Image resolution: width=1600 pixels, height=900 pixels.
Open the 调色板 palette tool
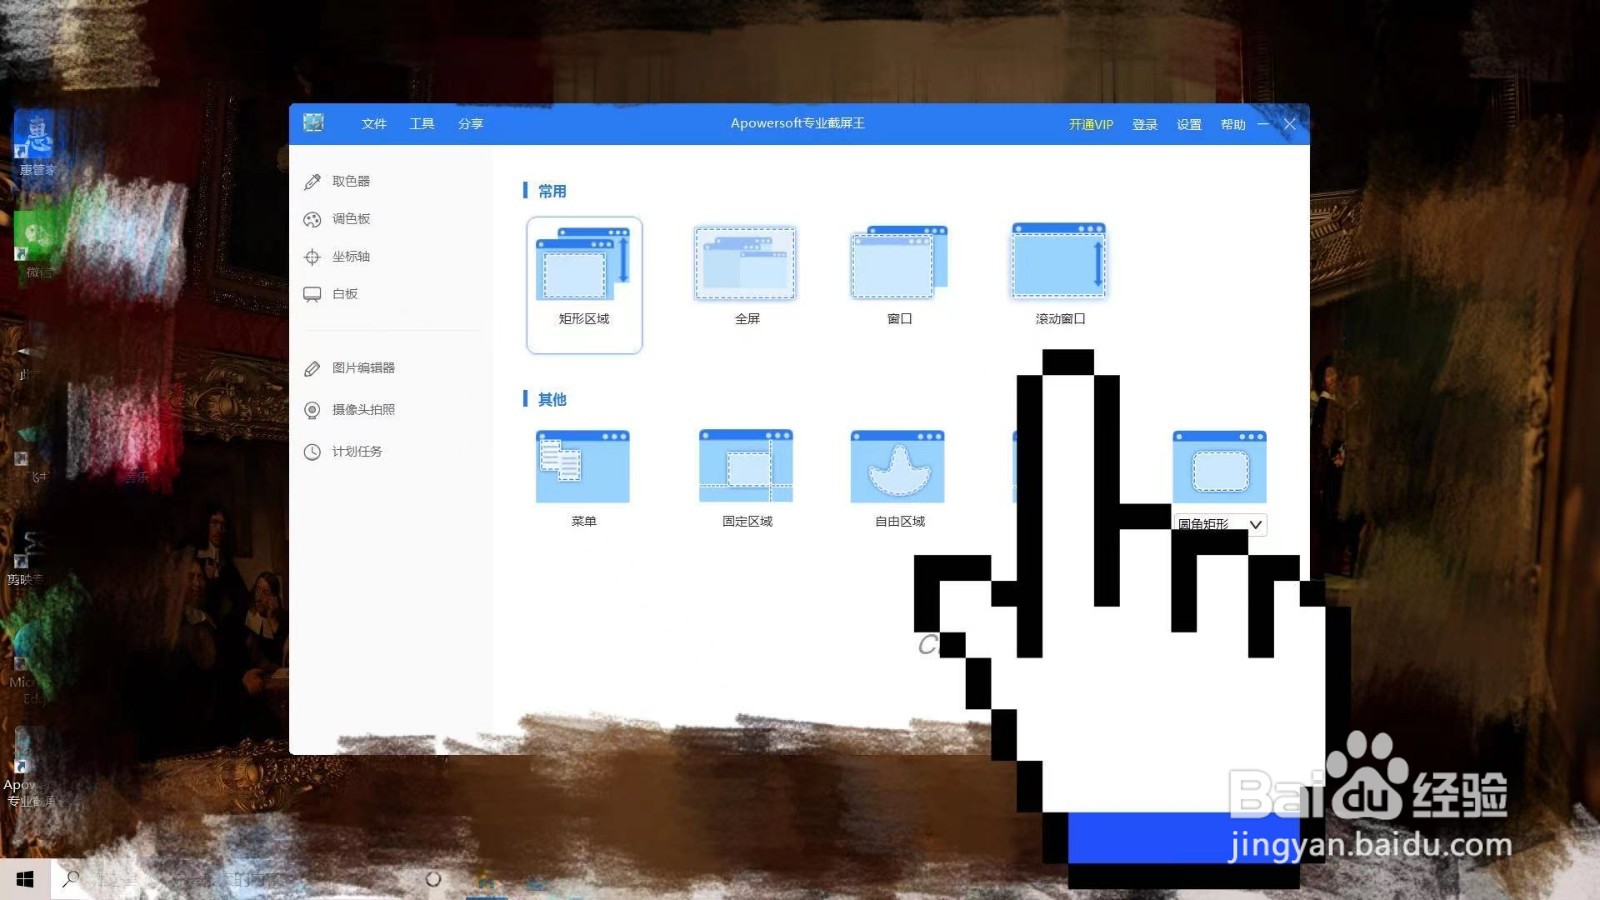(338, 219)
